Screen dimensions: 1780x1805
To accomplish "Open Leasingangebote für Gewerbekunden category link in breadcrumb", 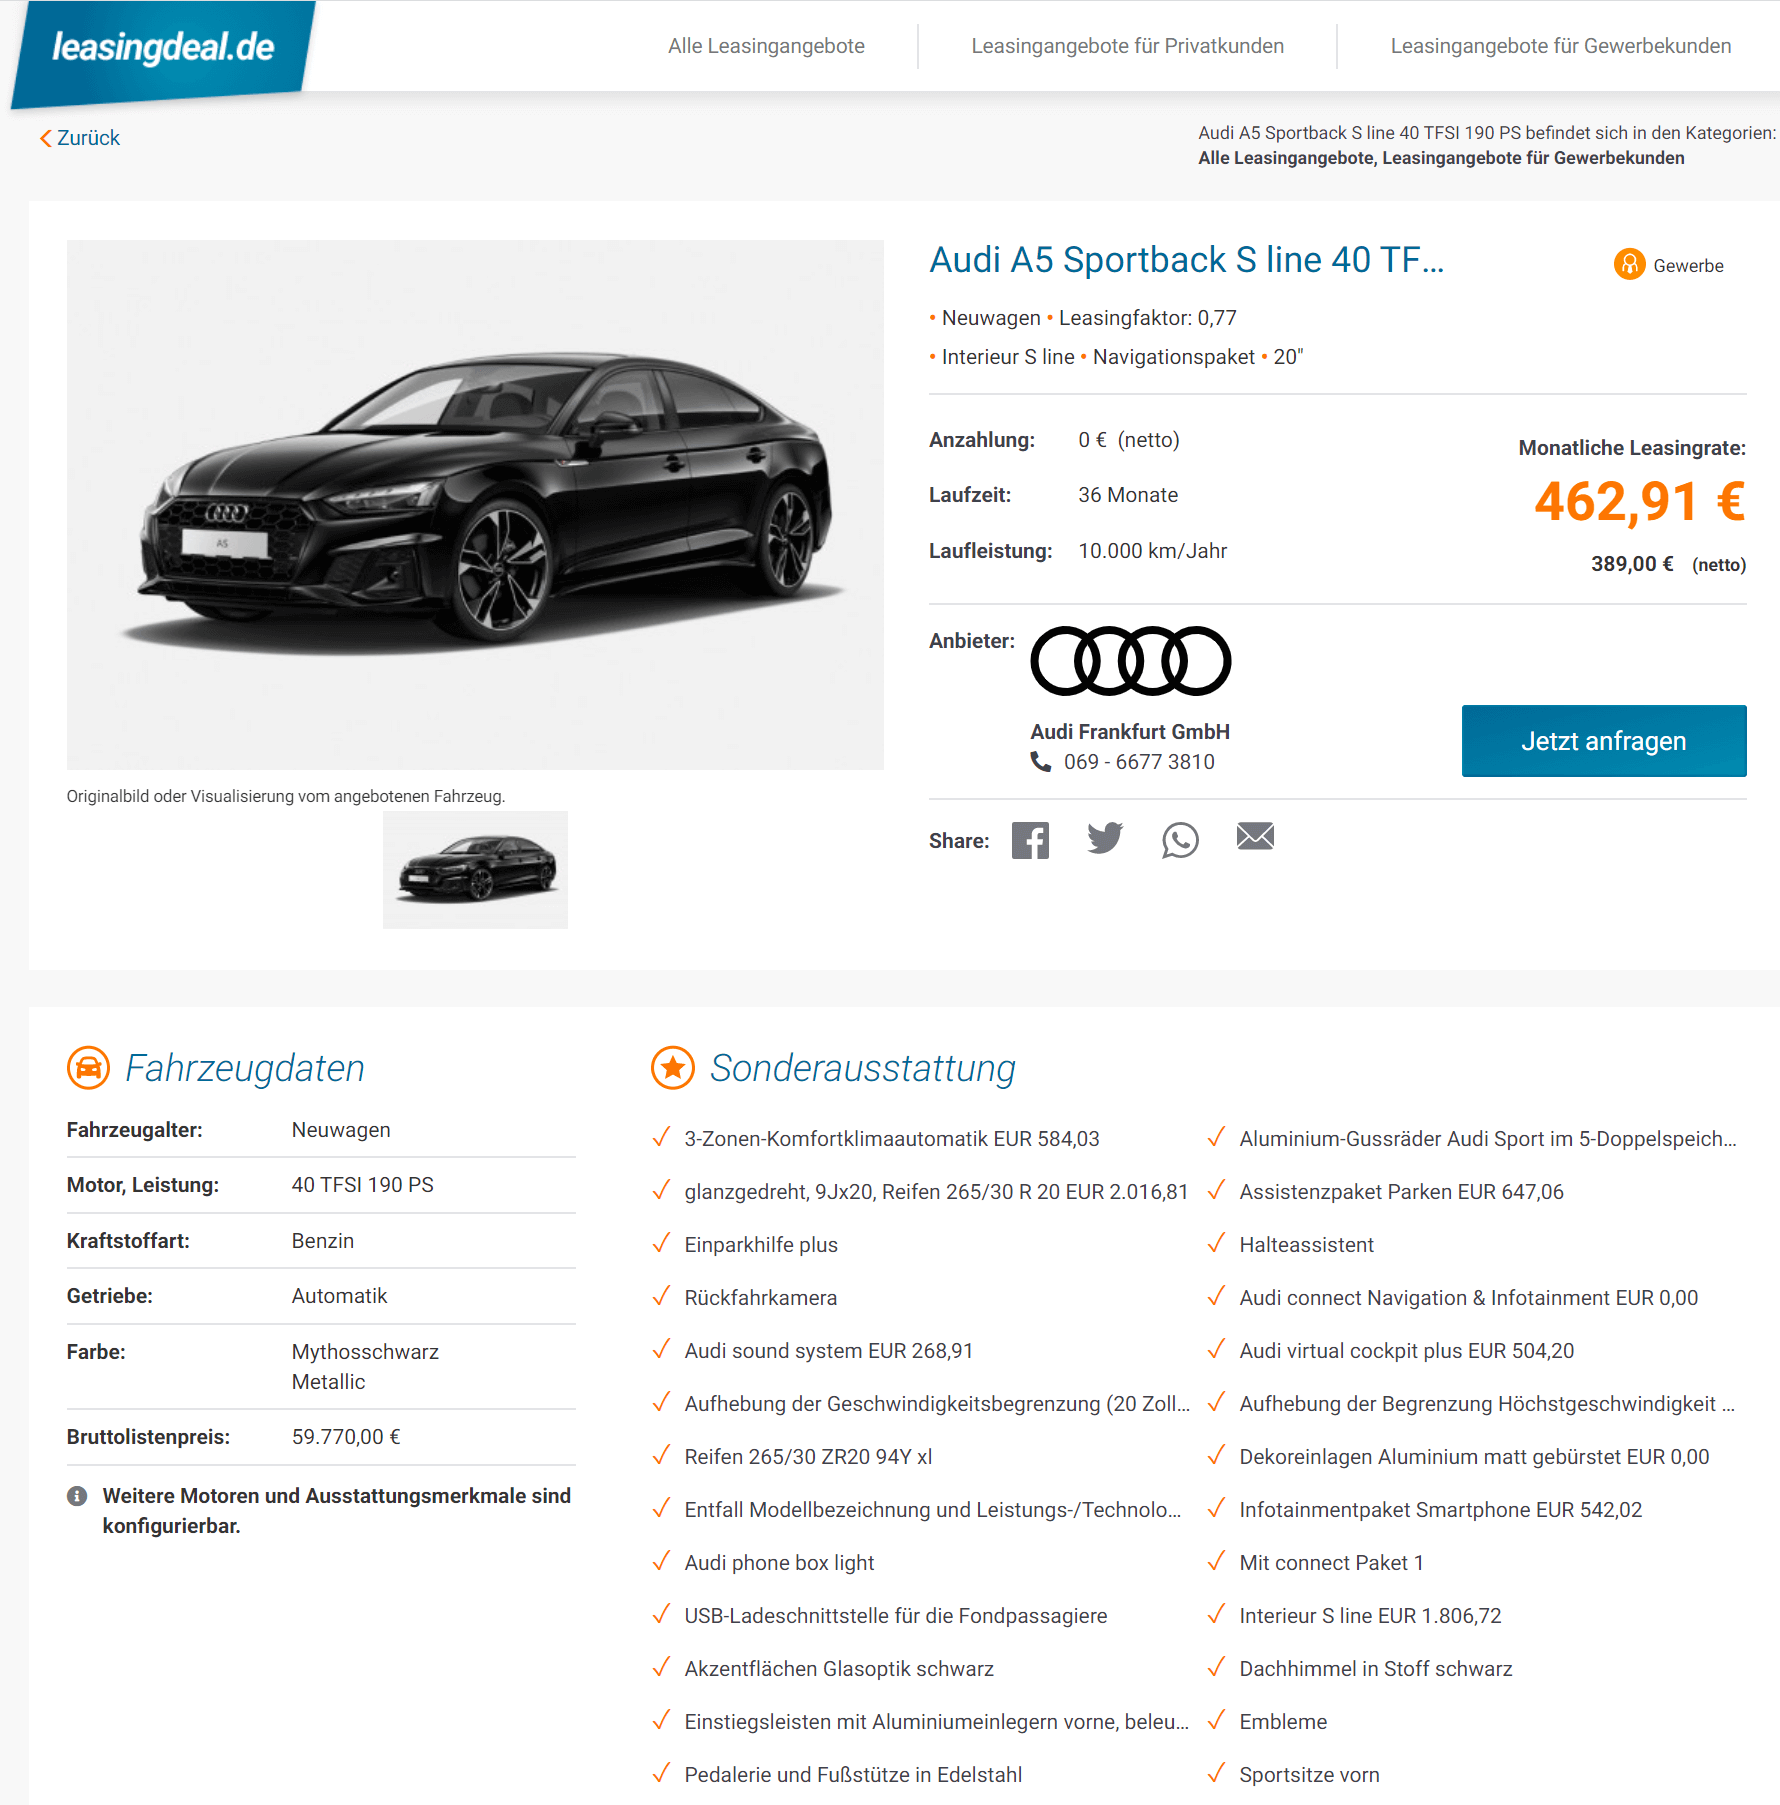I will (x=1533, y=158).
